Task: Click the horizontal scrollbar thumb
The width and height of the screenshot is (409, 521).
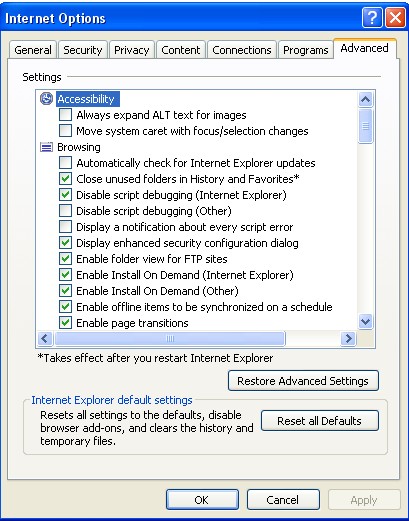Action: (x=170, y=339)
